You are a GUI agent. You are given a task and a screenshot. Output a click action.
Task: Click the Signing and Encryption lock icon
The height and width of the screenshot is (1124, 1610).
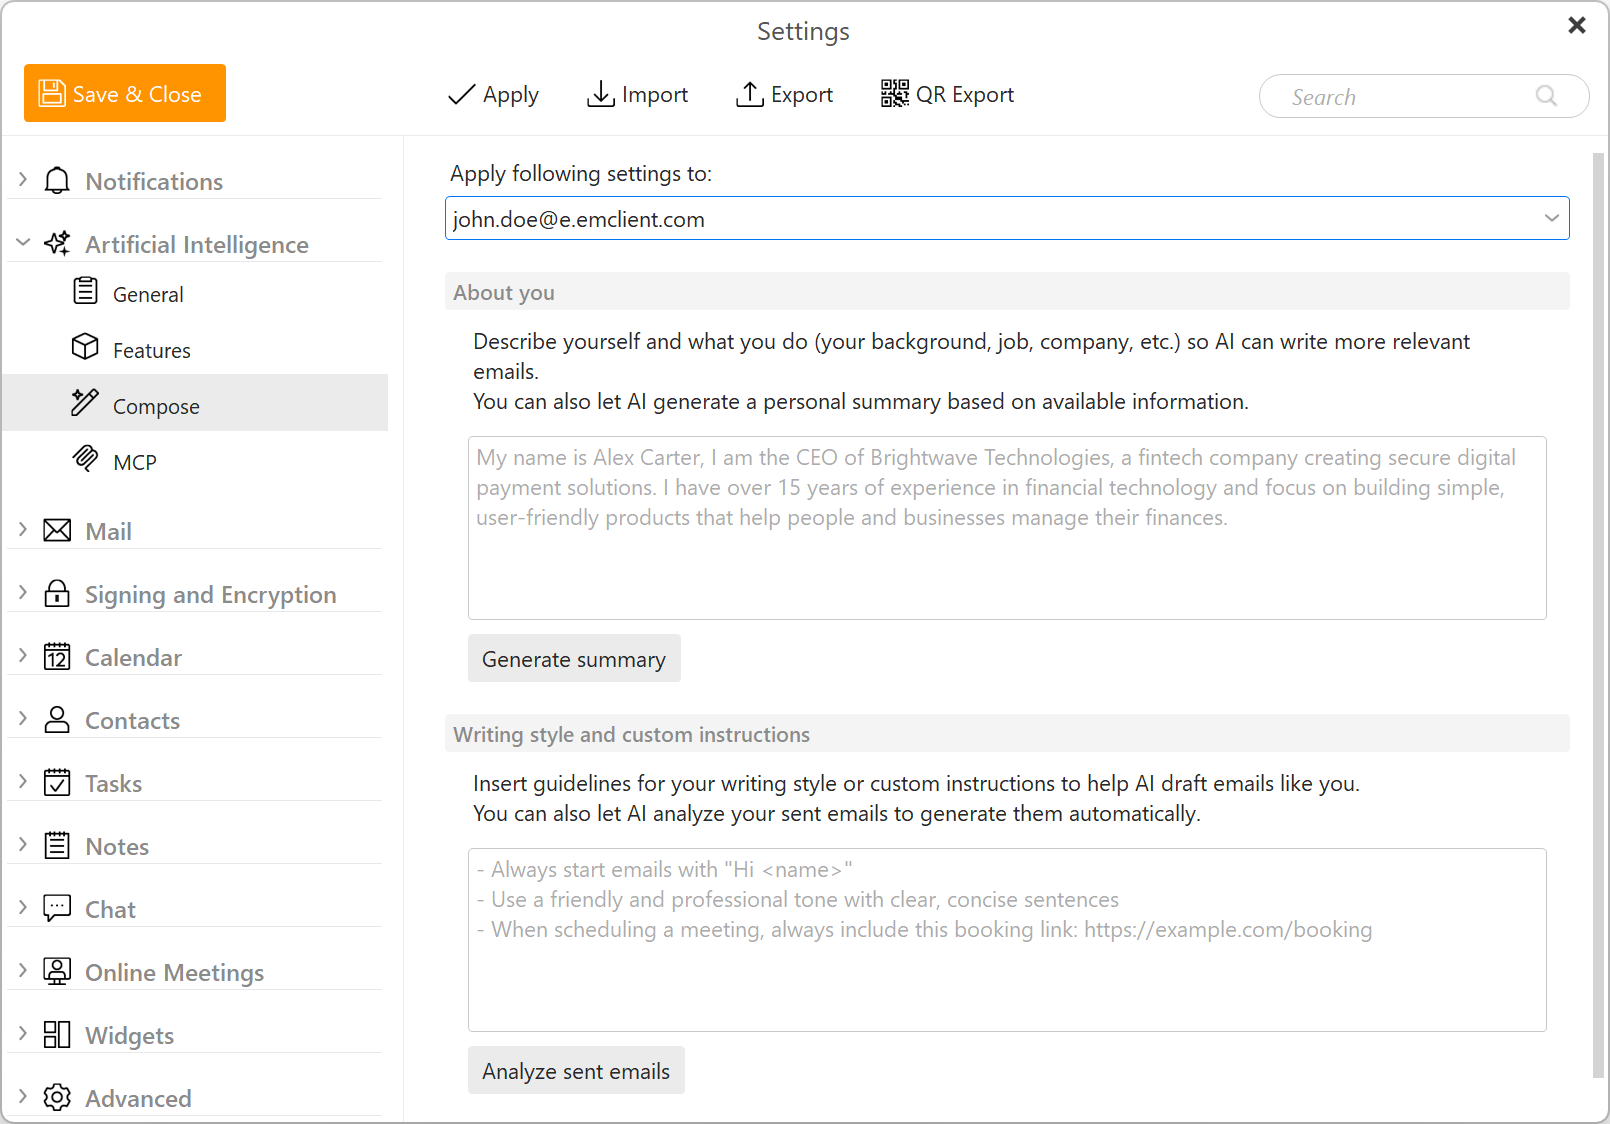(57, 593)
